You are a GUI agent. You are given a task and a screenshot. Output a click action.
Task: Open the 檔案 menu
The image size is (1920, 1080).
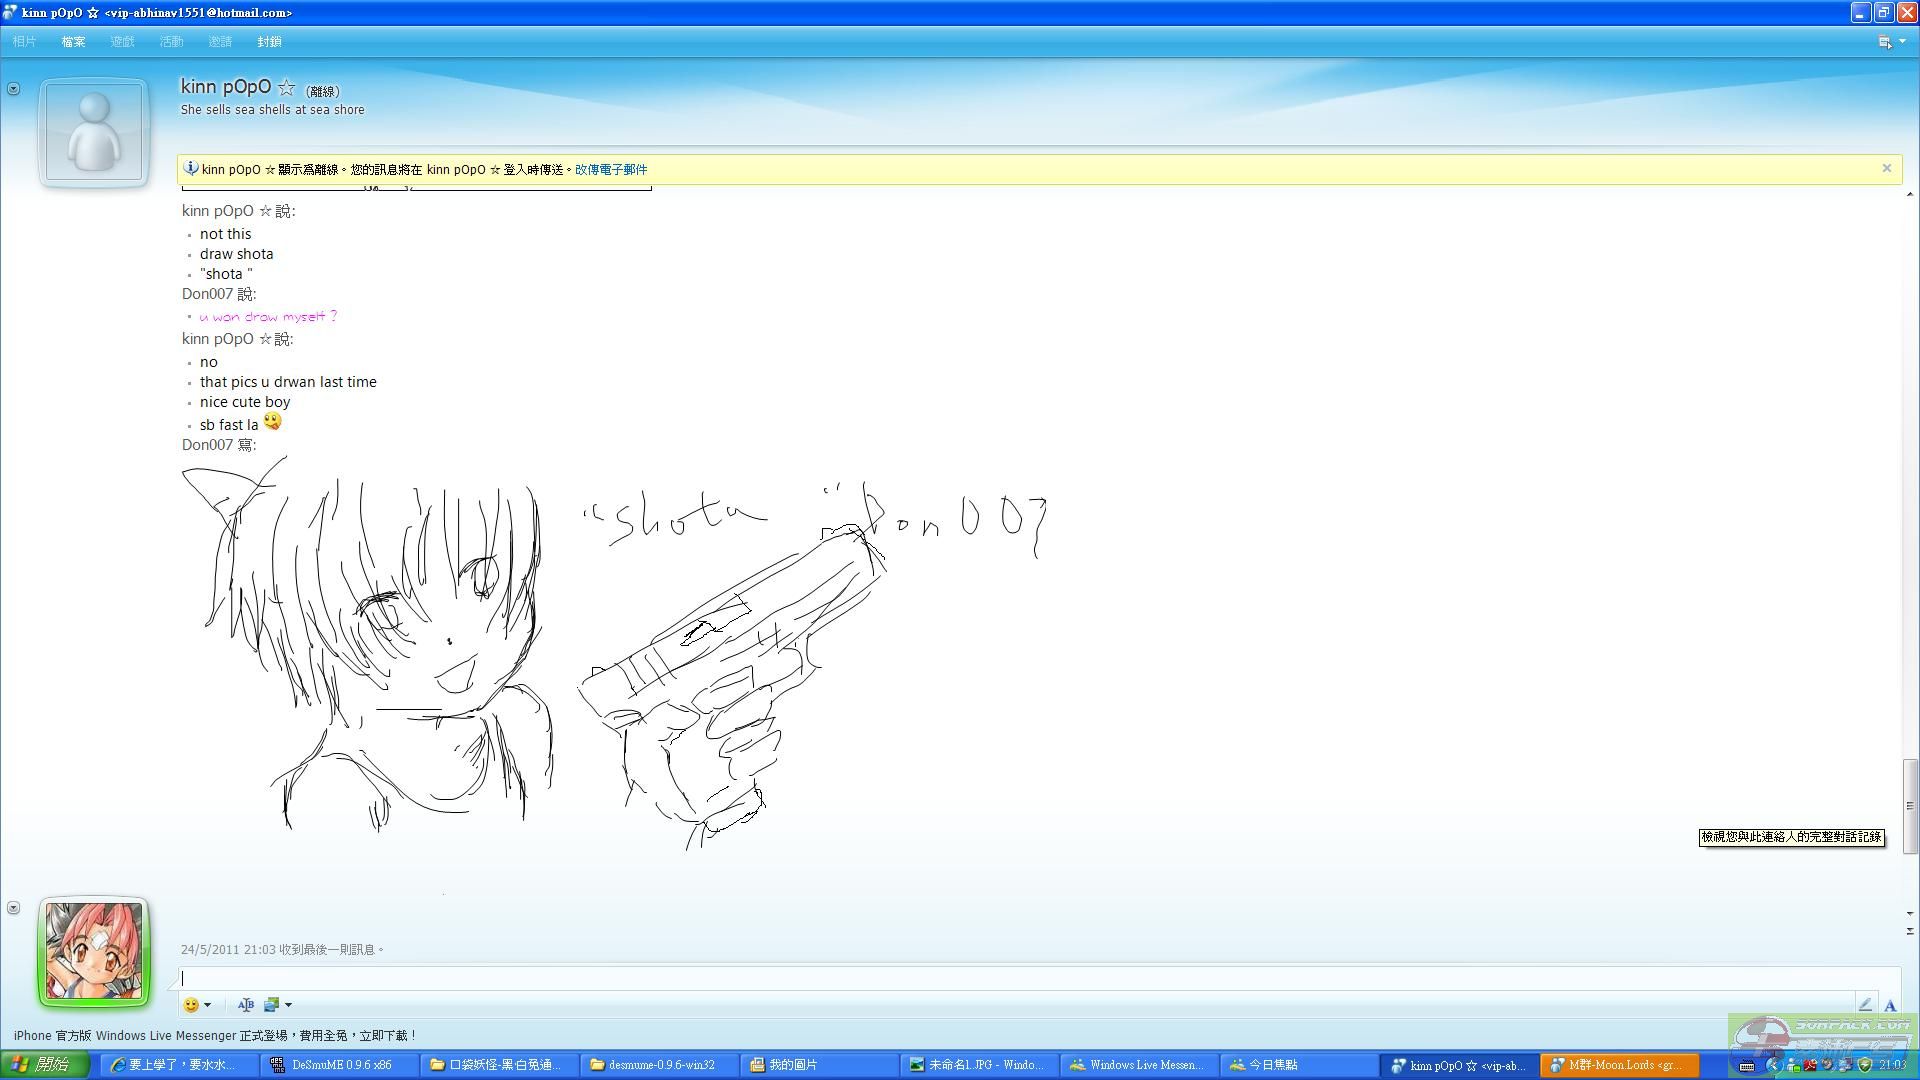(73, 42)
